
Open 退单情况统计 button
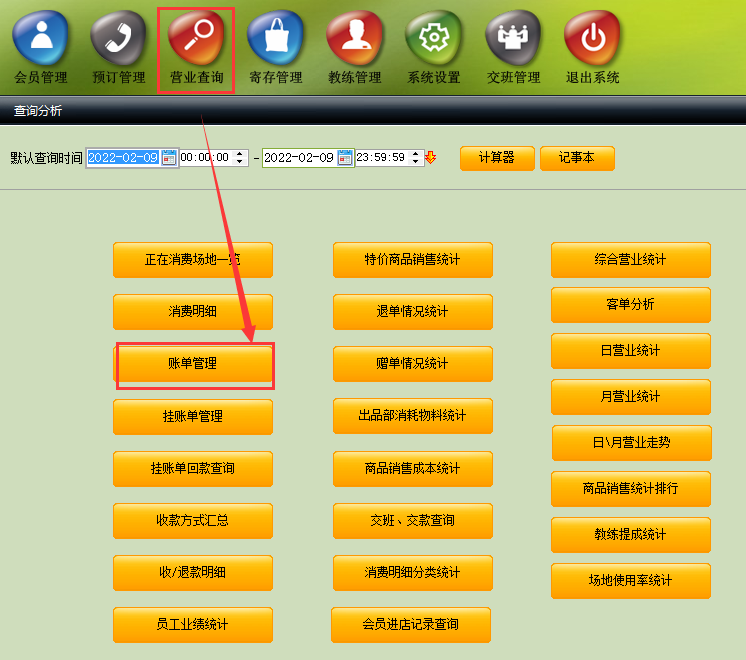[x=412, y=312]
